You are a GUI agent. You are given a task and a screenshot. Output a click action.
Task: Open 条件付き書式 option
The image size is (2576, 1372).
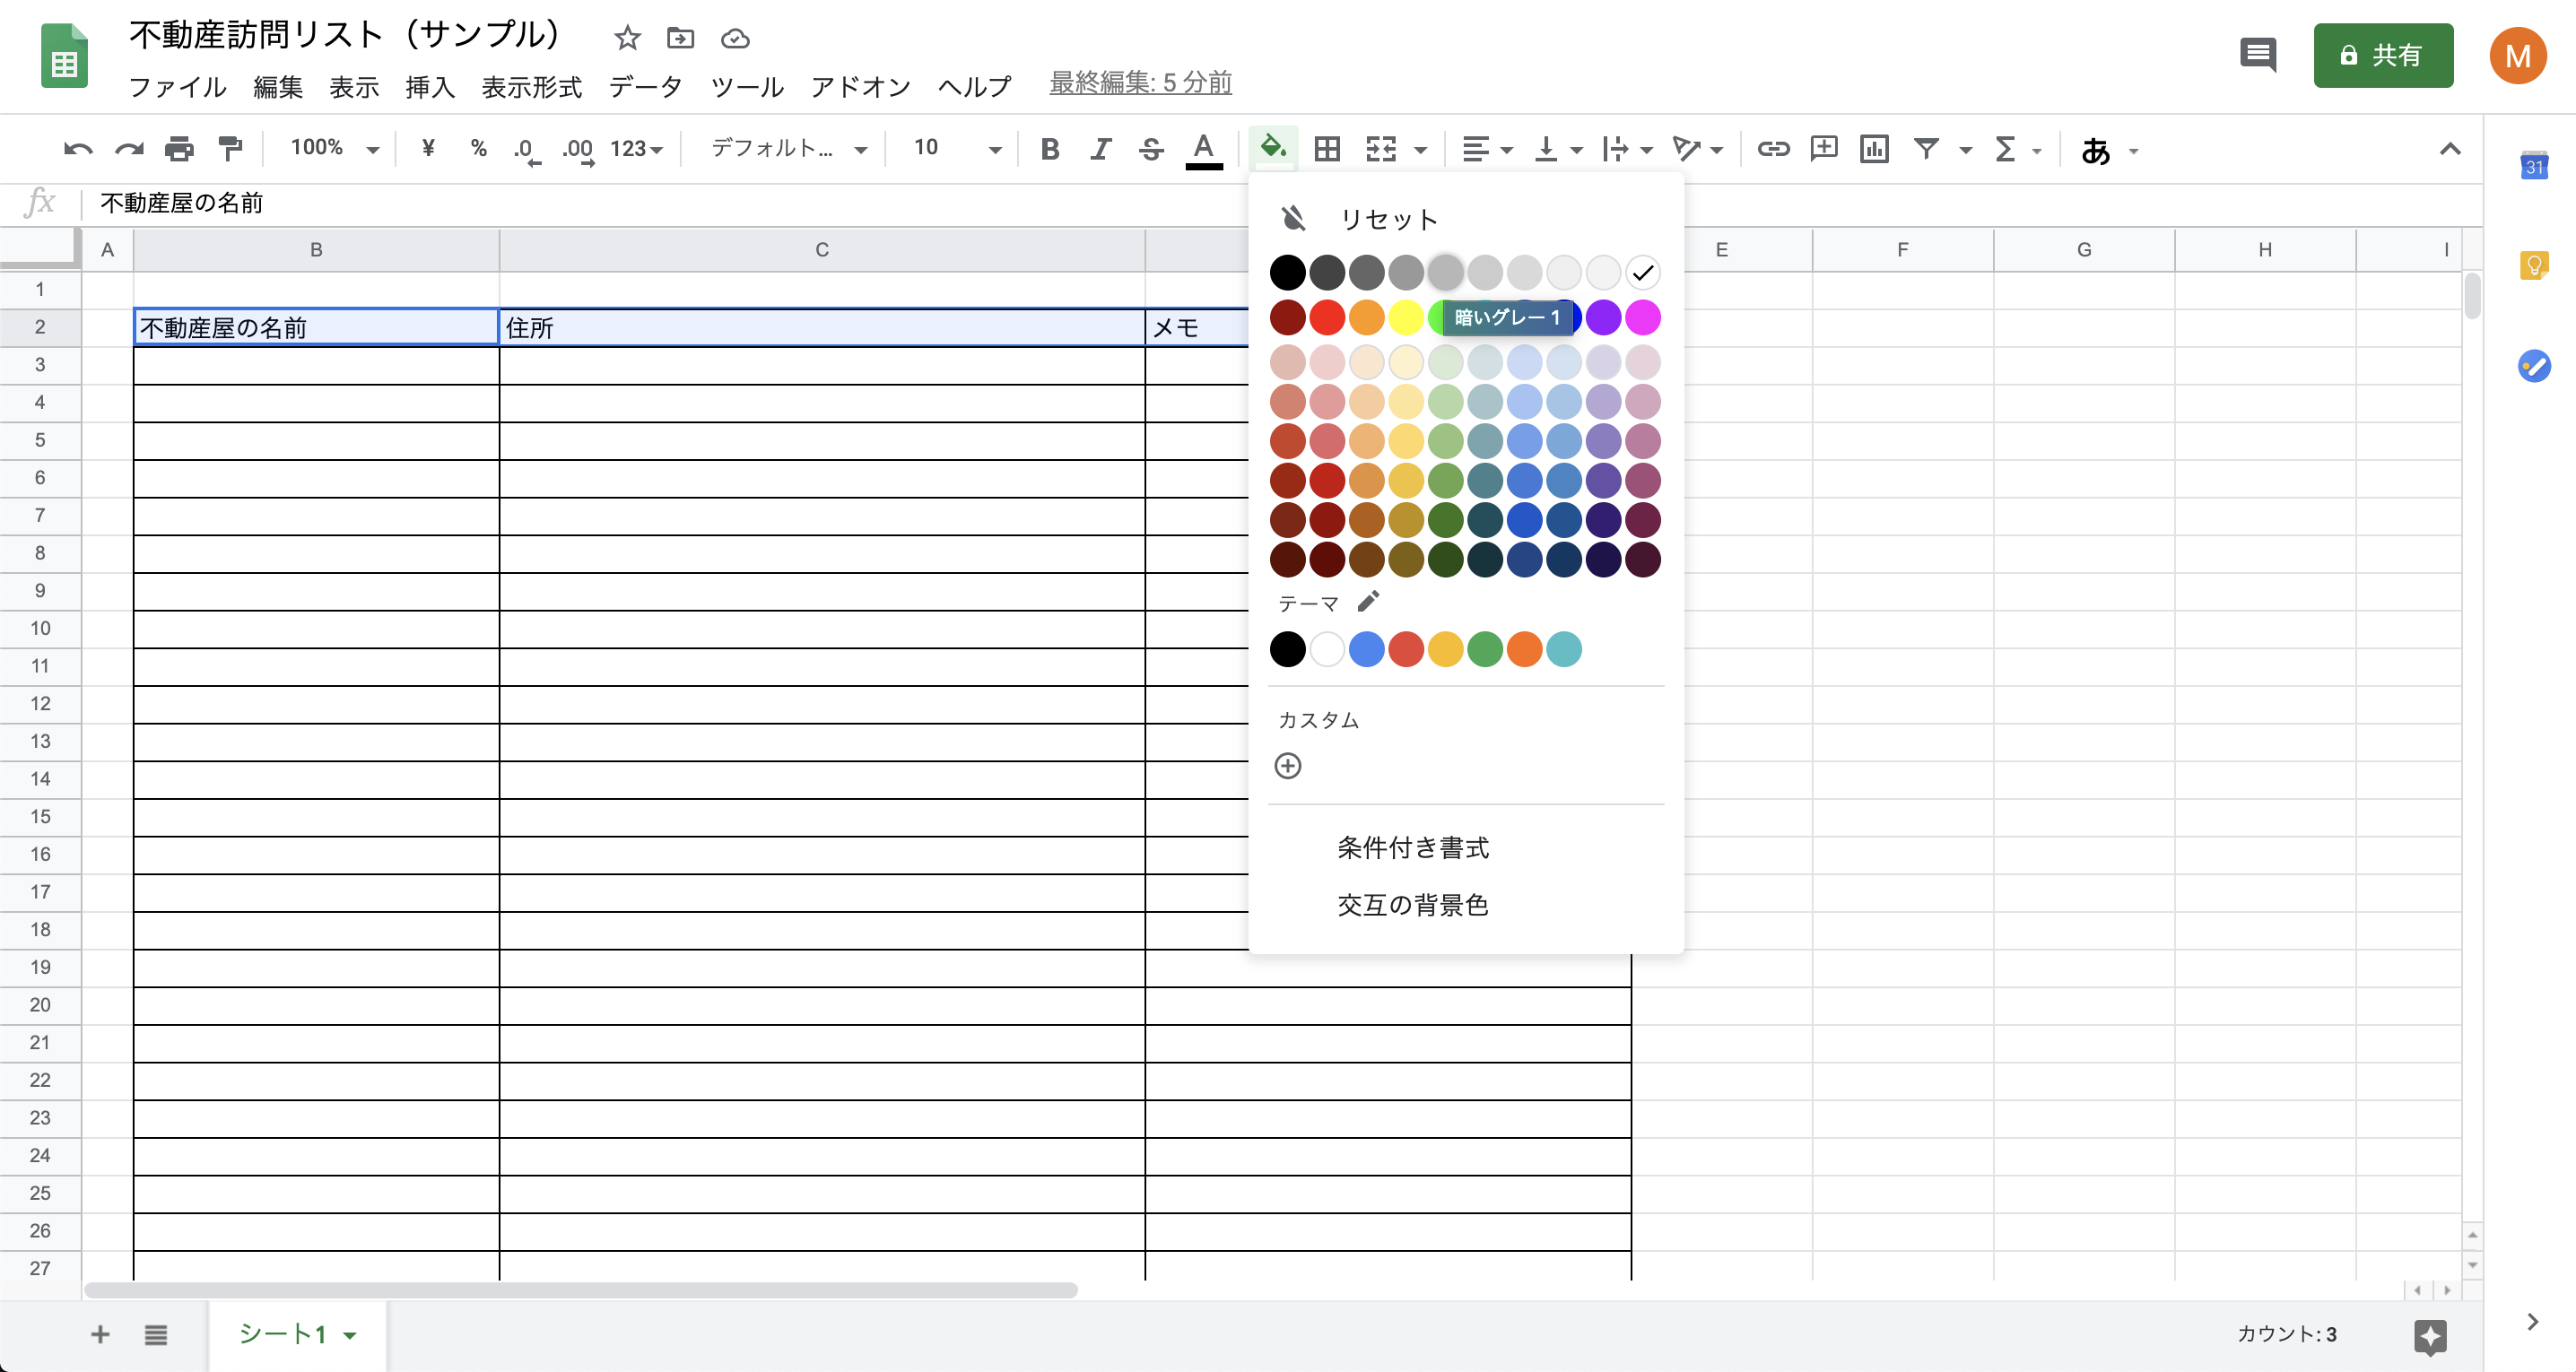[1412, 848]
